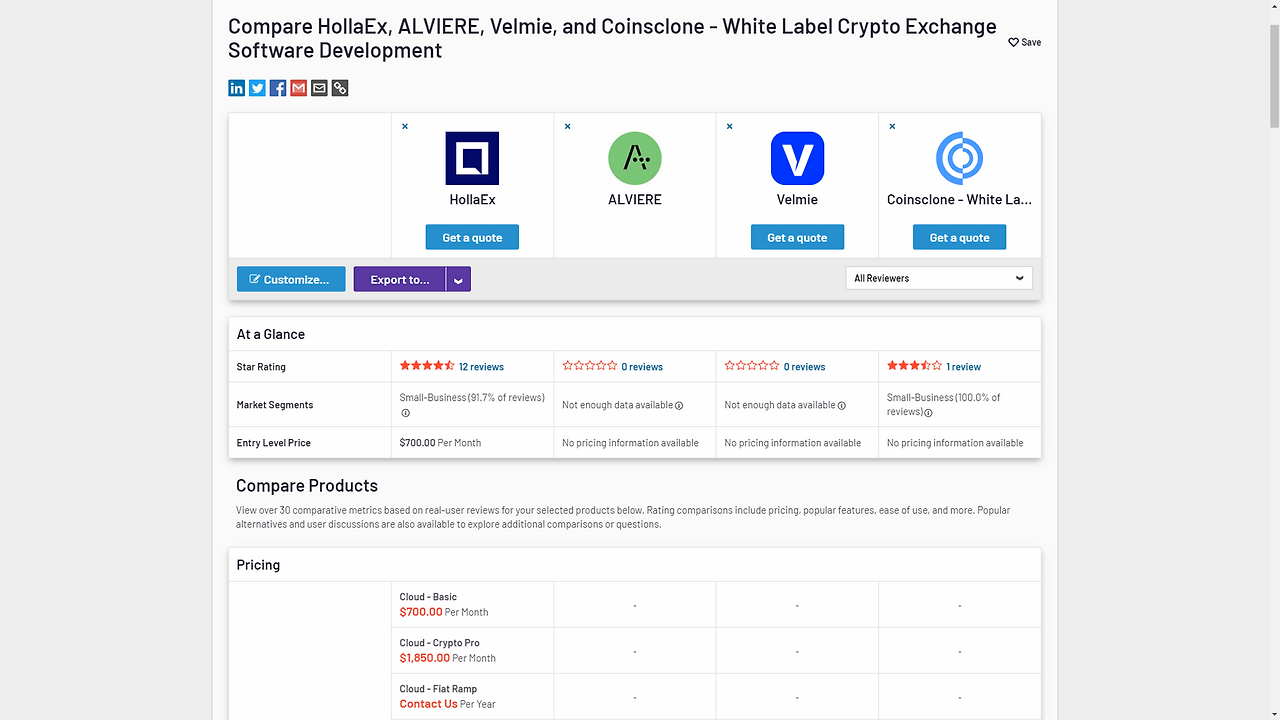The width and height of the screenshot is (1280, 720).
Task: Click Get a quote under Velmie
Action: click(x=797, y=237)
